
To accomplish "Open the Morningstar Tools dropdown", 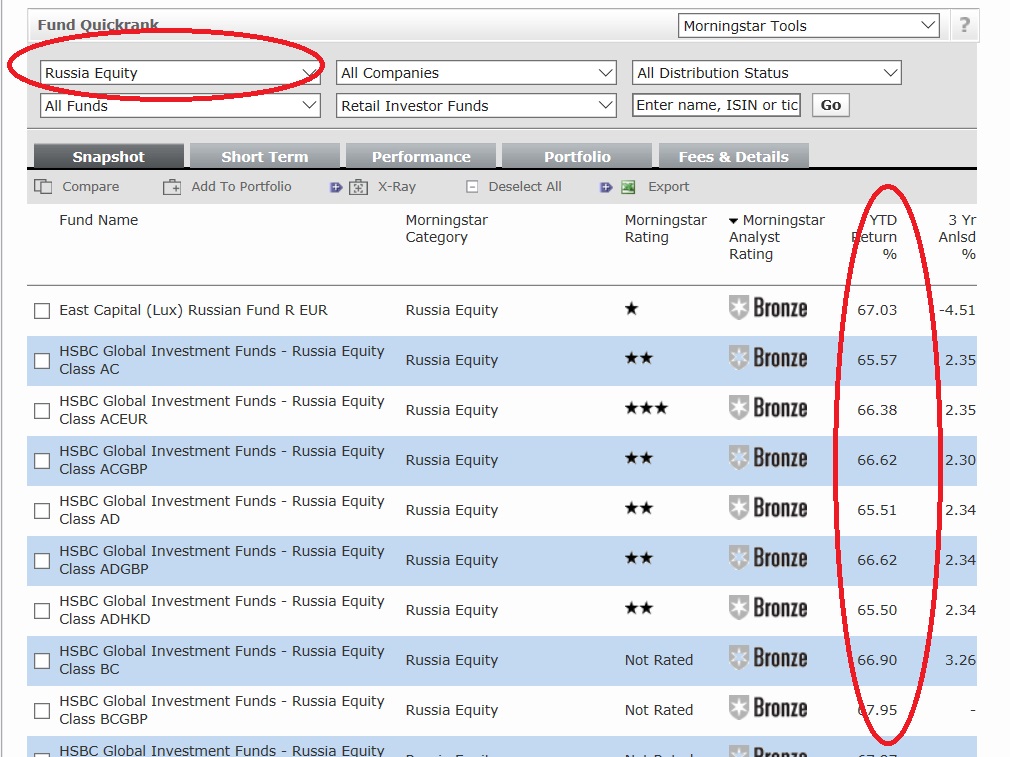I will pos(808,26).
